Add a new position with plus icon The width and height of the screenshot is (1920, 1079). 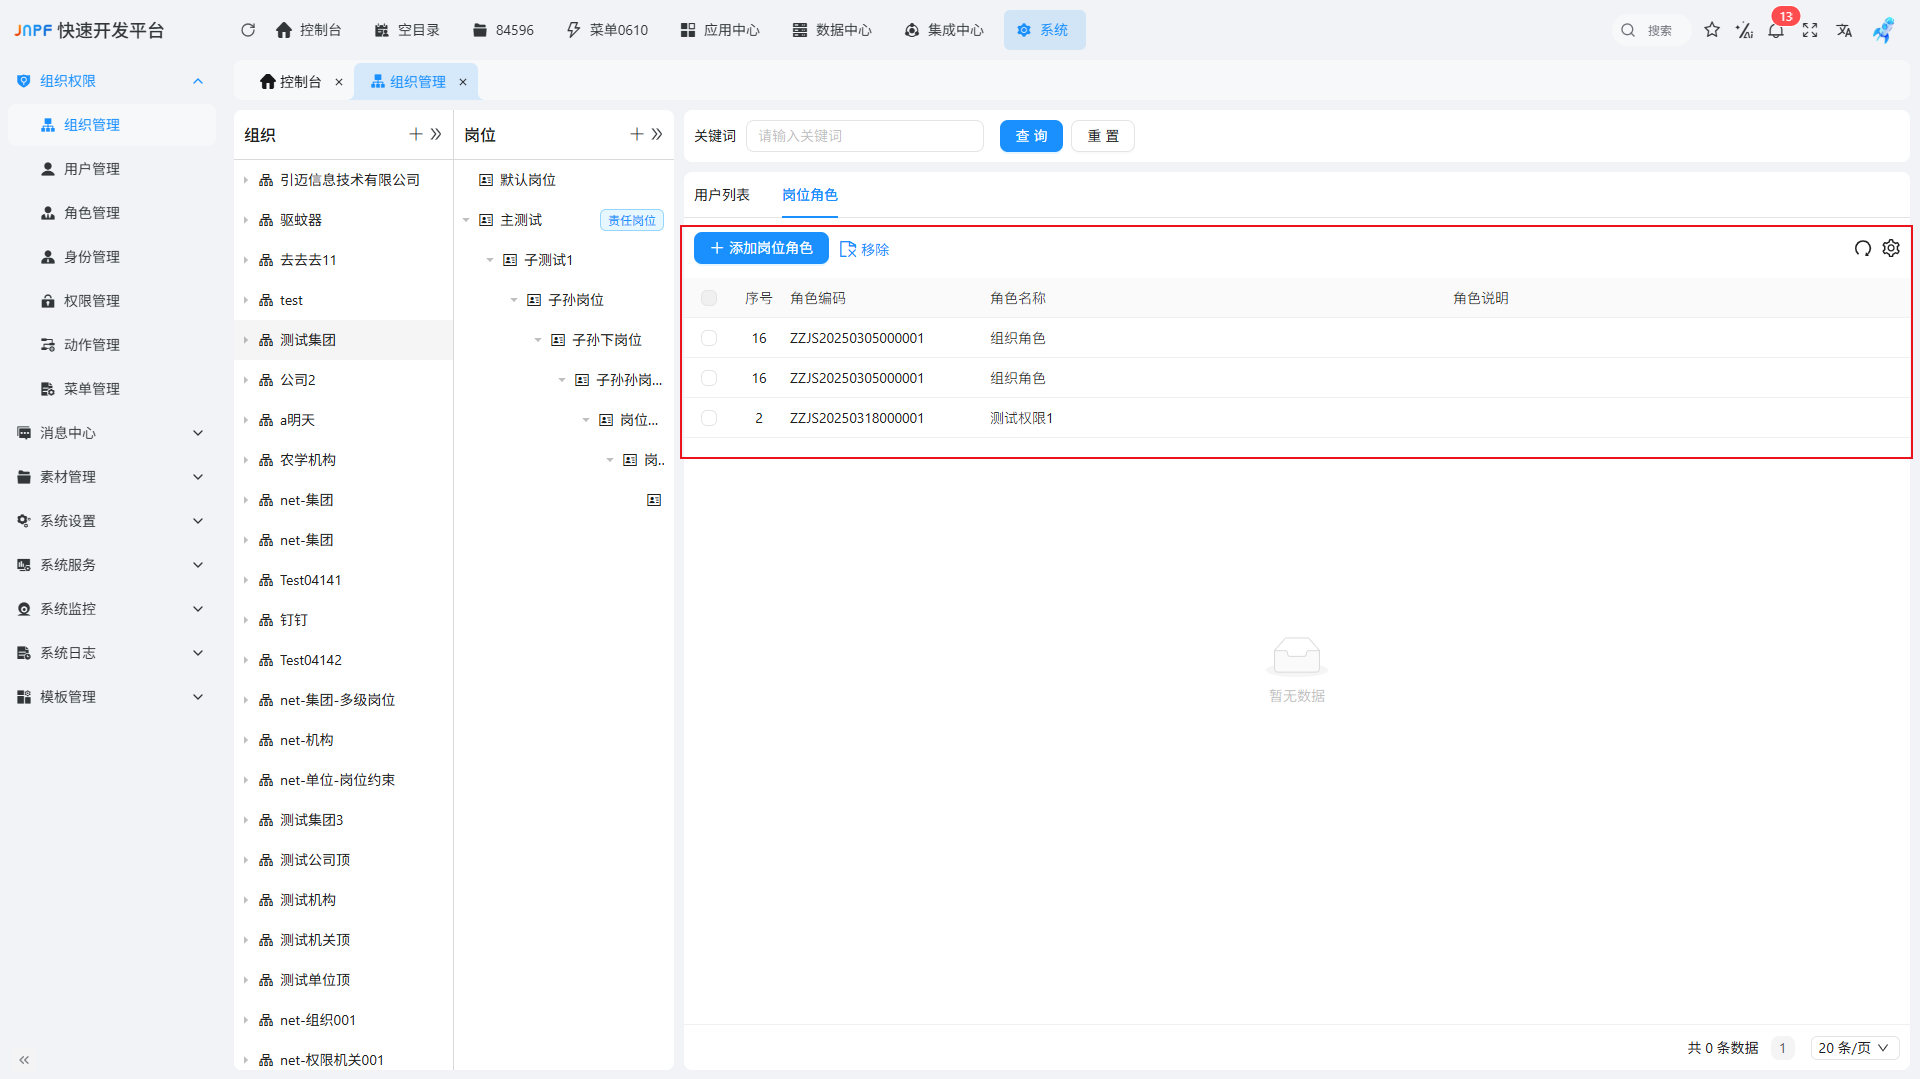[x=636, y=134]
